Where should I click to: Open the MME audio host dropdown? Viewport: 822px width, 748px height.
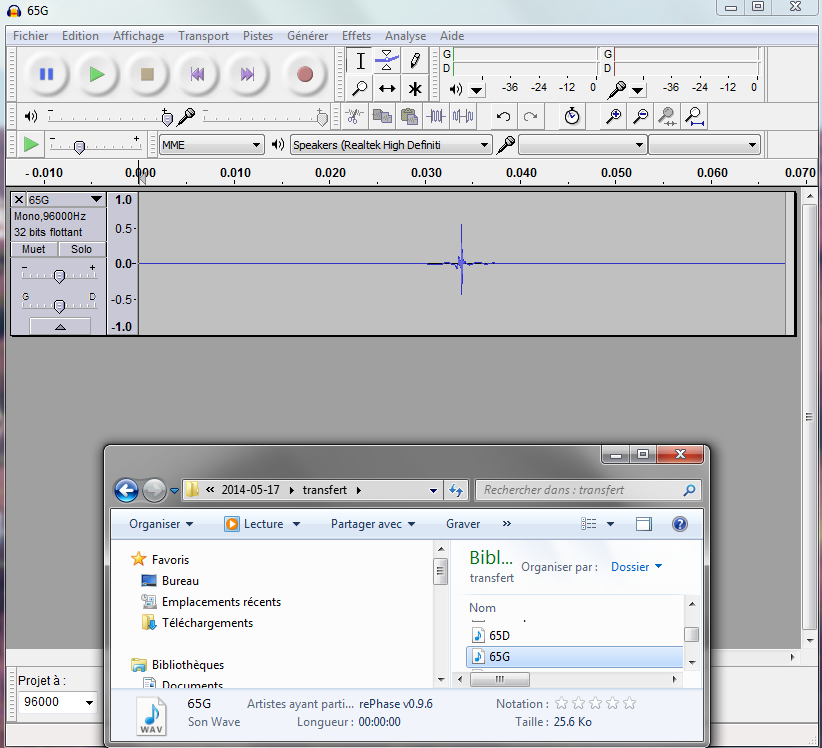point(211,145)
